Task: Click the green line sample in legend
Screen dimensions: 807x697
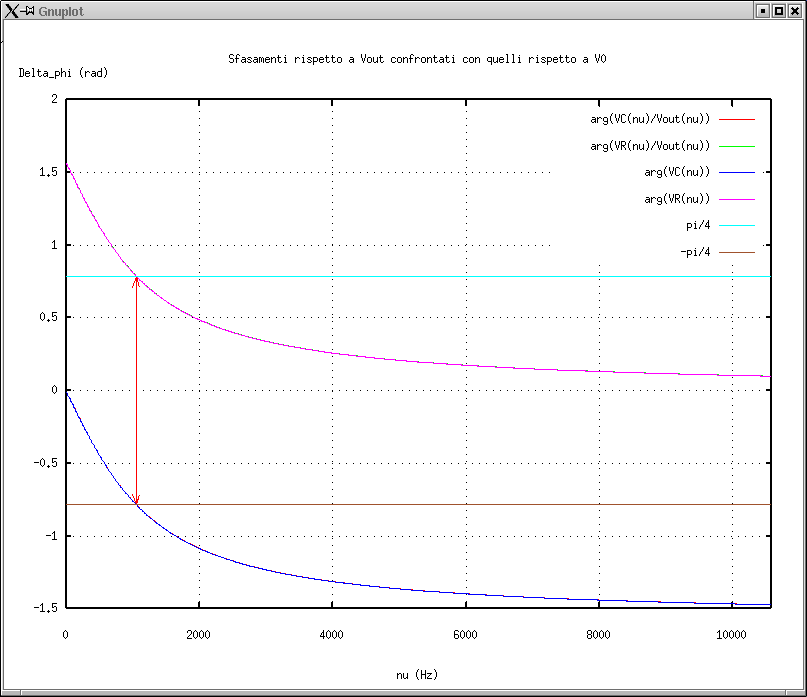Action: (736, 146)
